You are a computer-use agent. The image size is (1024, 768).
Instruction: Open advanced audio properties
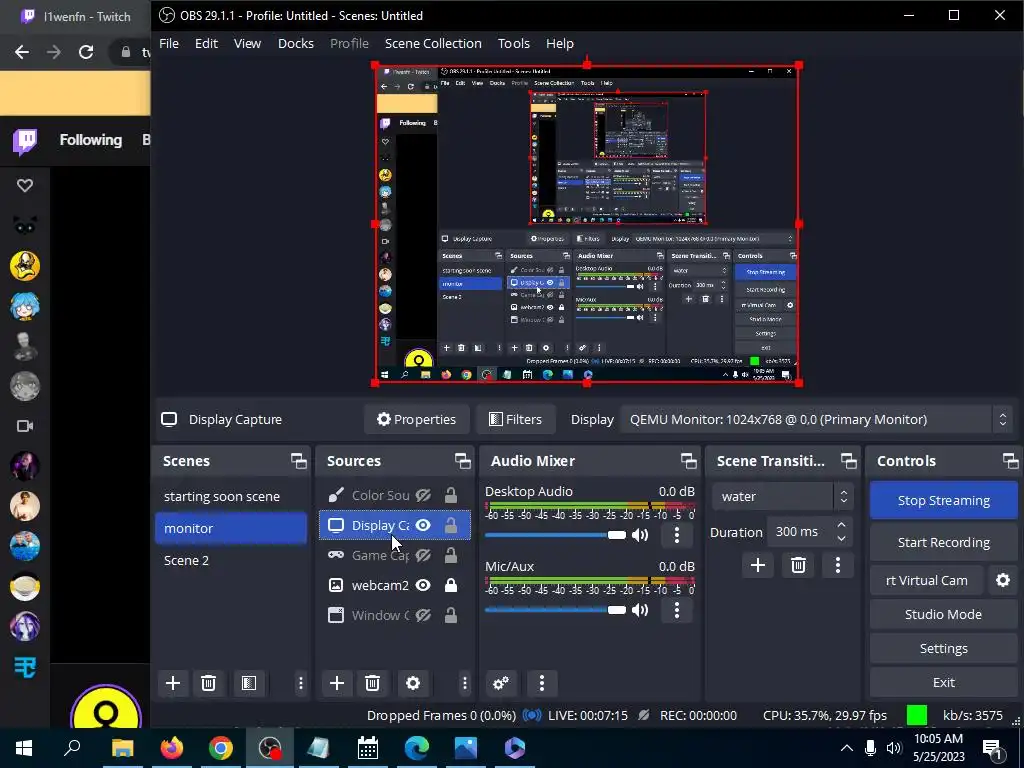(501, 683)
